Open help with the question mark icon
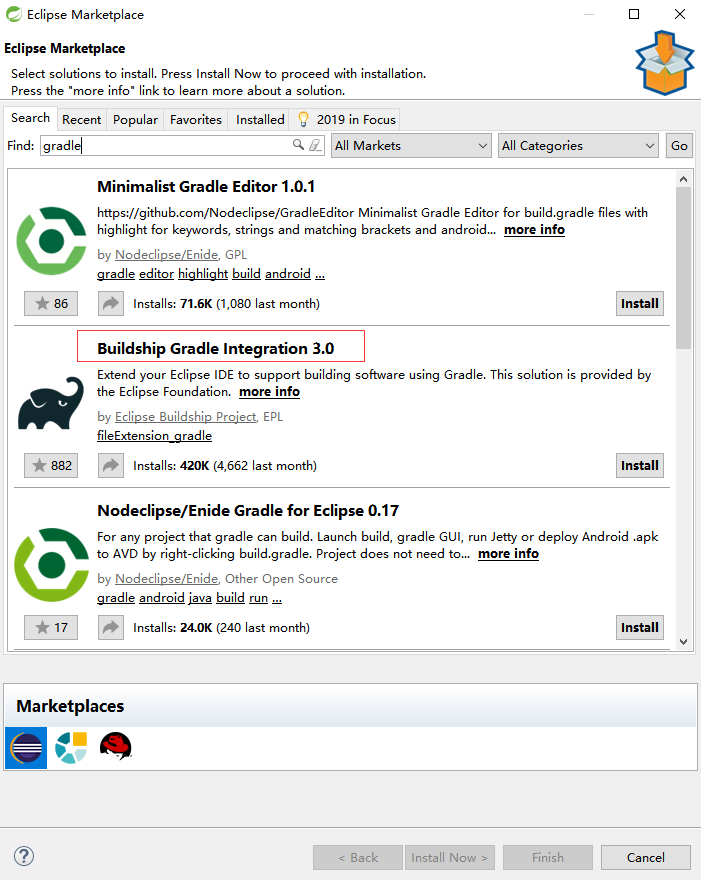The image size is (701, 880). [x=24, y=856]
